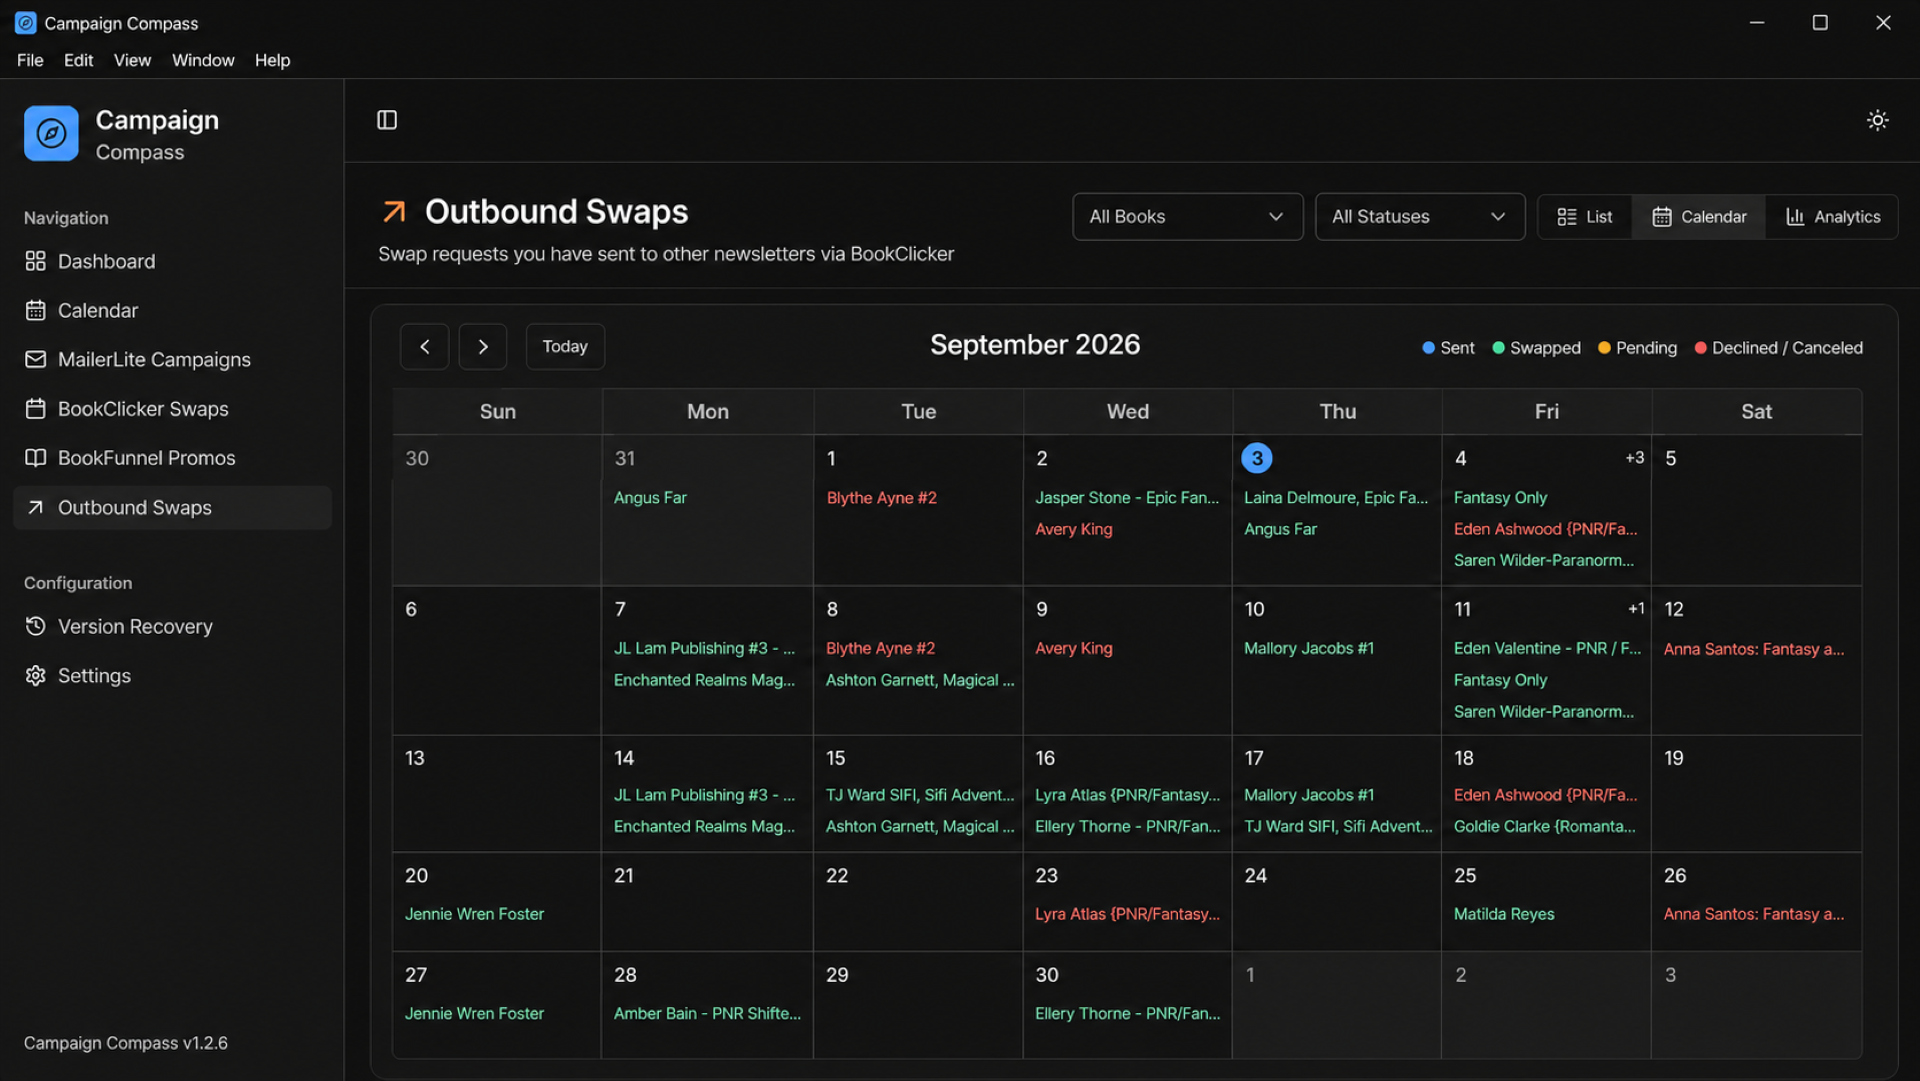
Task: Click the Swapped legend green dot
Action: coord(1498,348)
